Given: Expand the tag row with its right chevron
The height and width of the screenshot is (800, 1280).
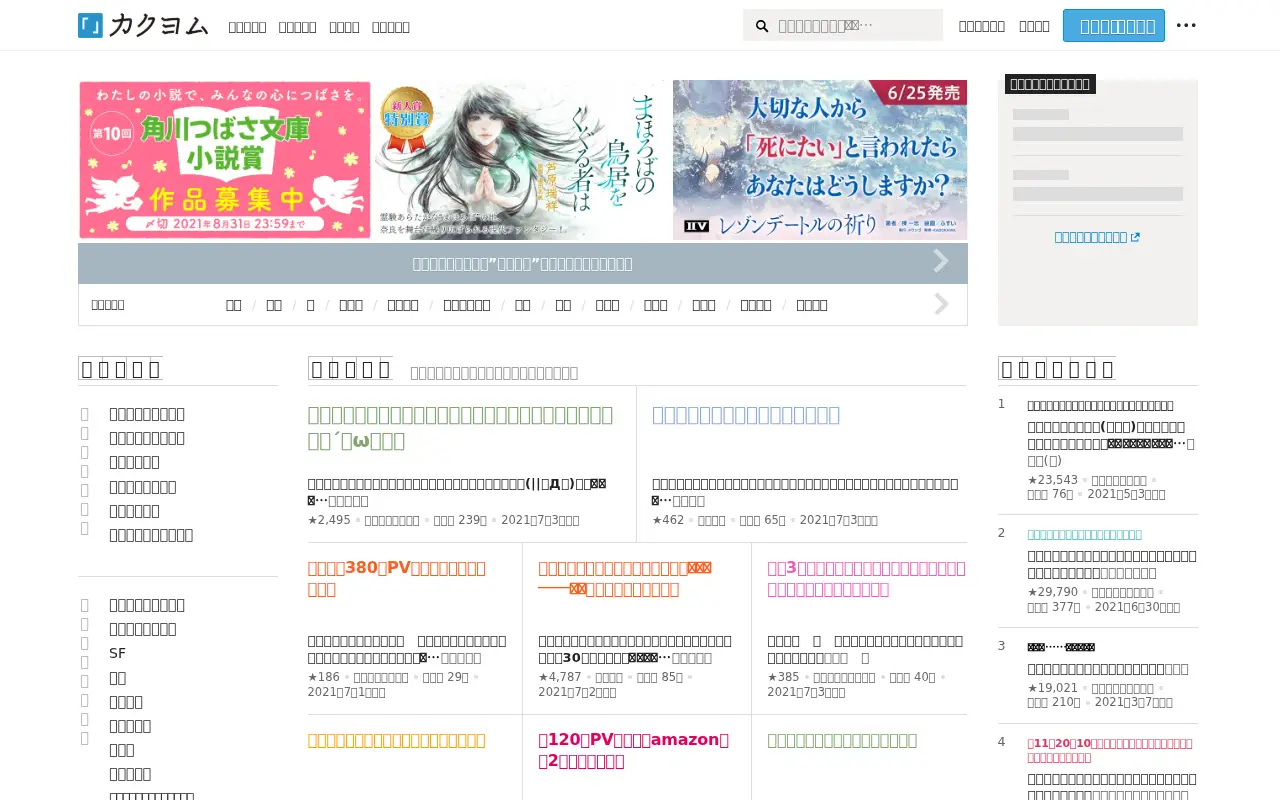Looking at the screenshot, I should point(941,304).
